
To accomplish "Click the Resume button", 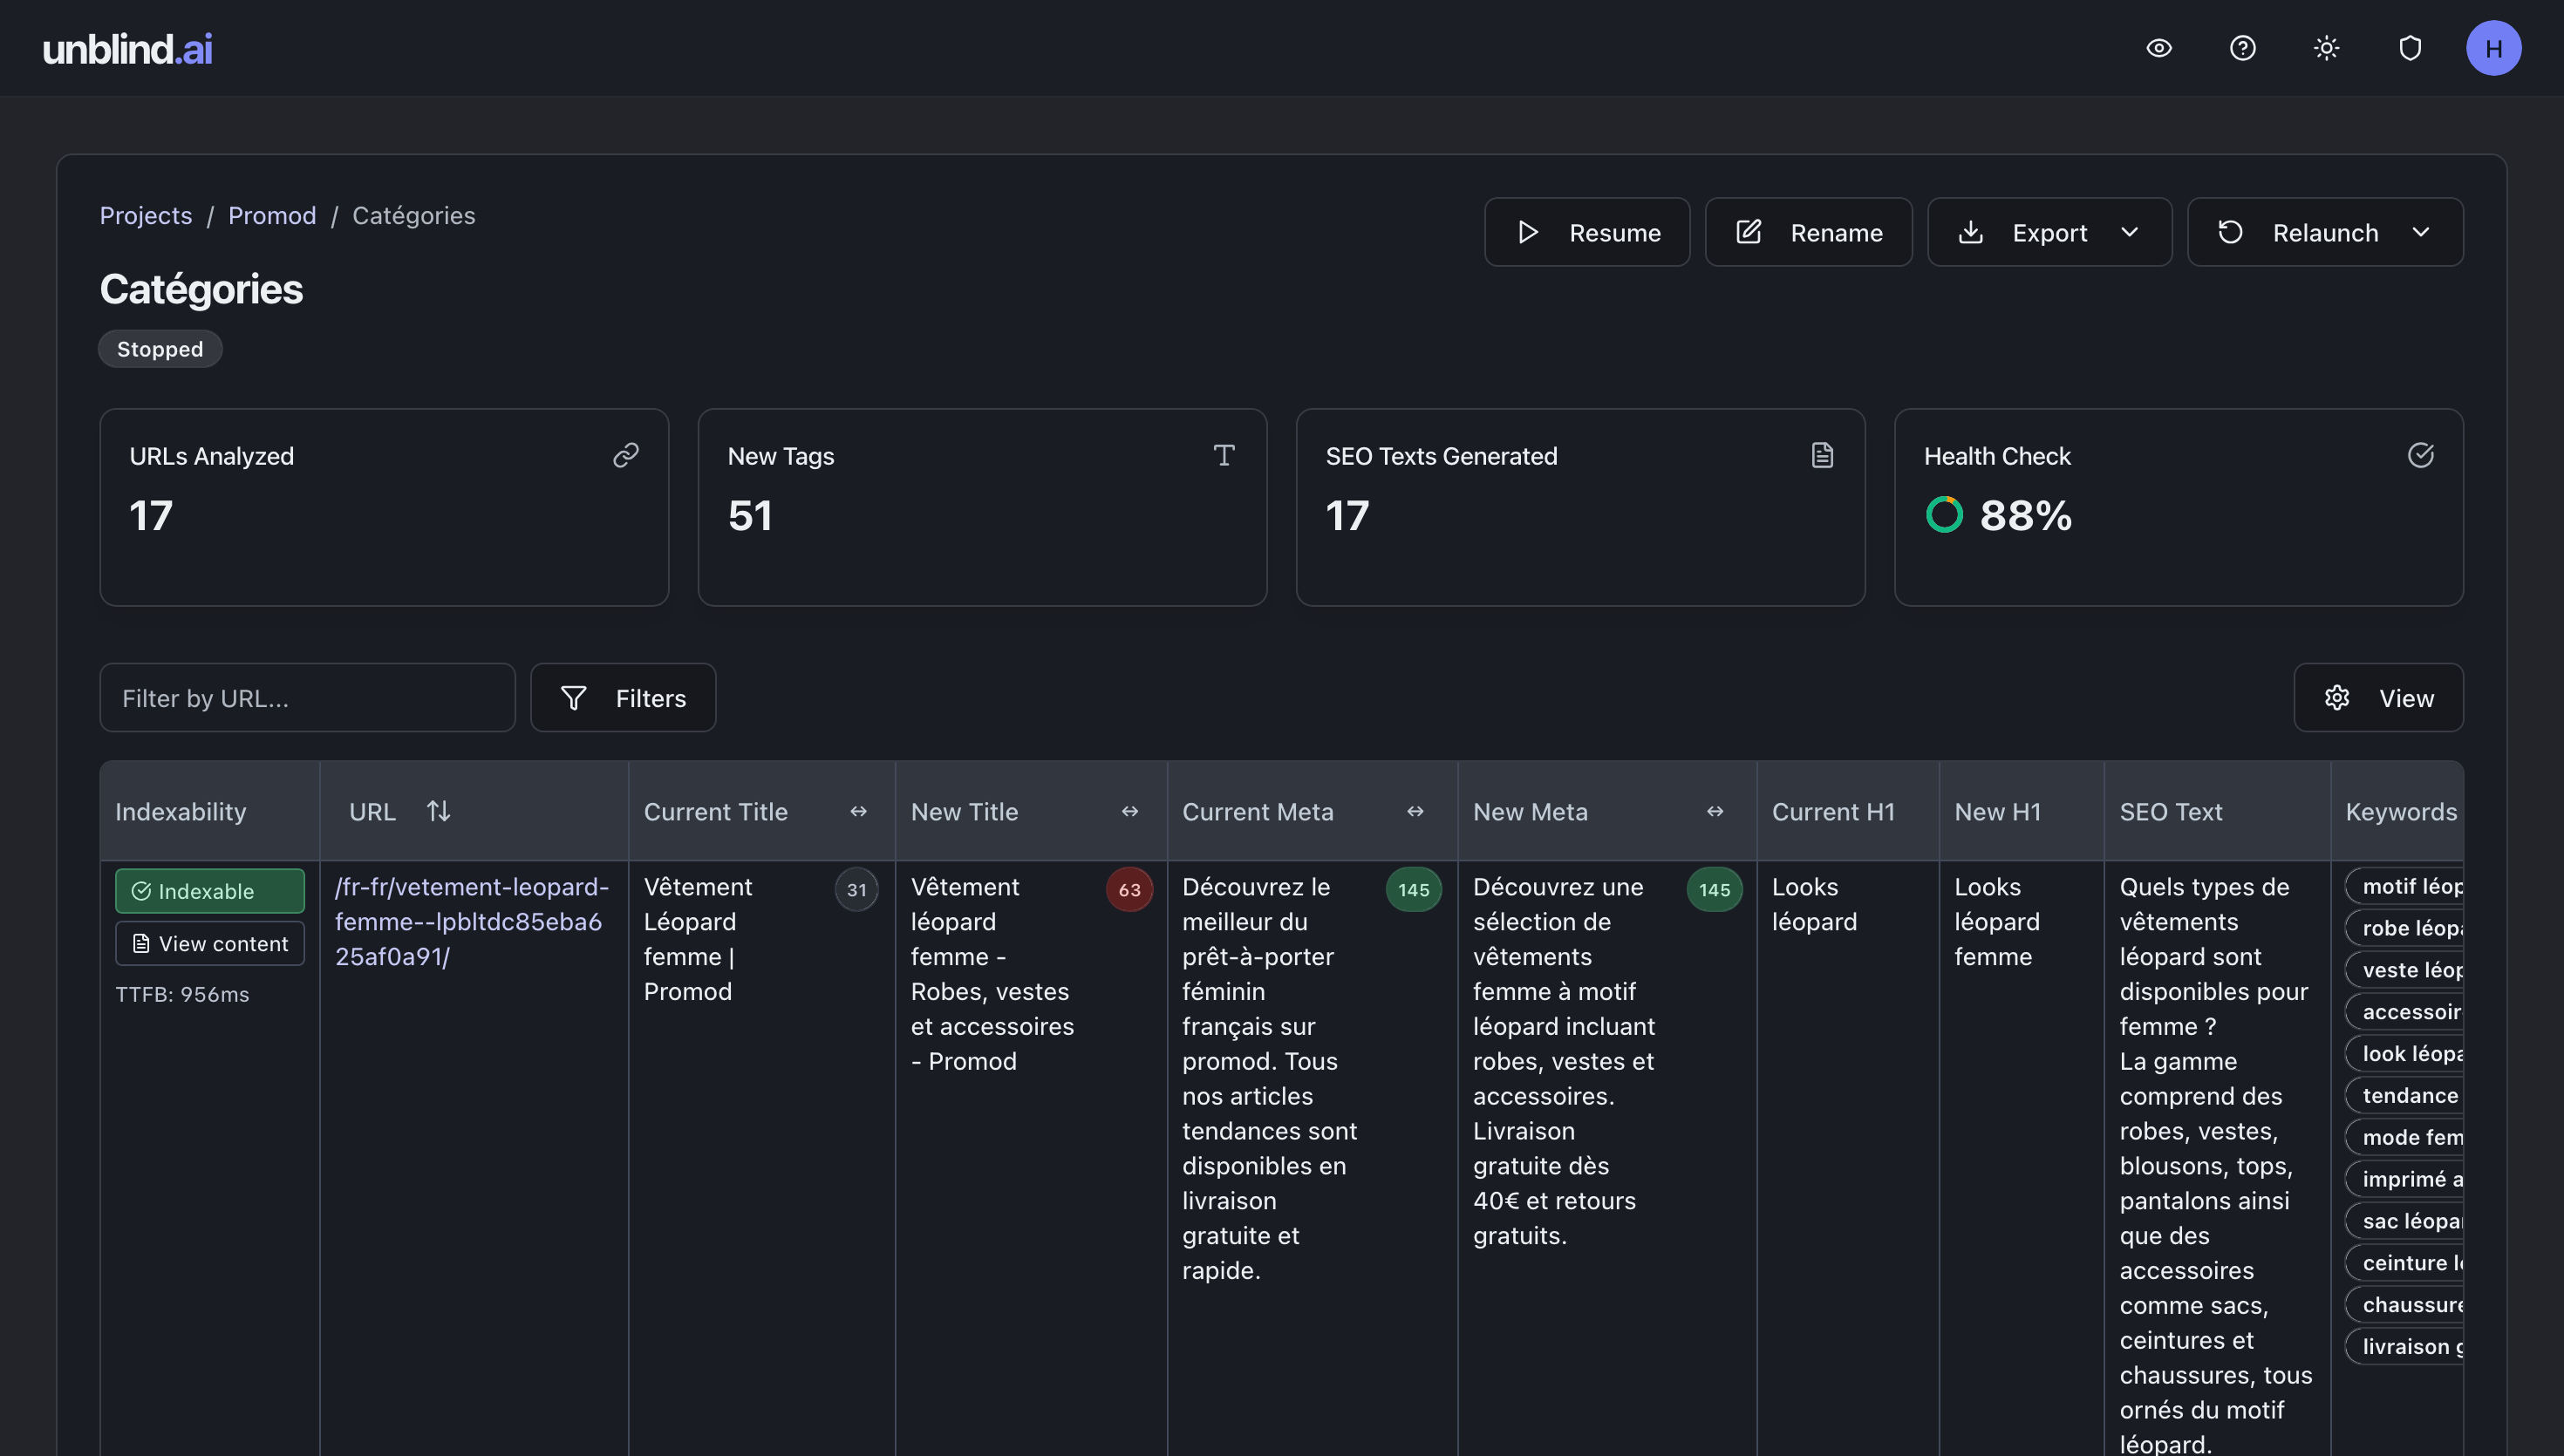I will point(1587,232).
